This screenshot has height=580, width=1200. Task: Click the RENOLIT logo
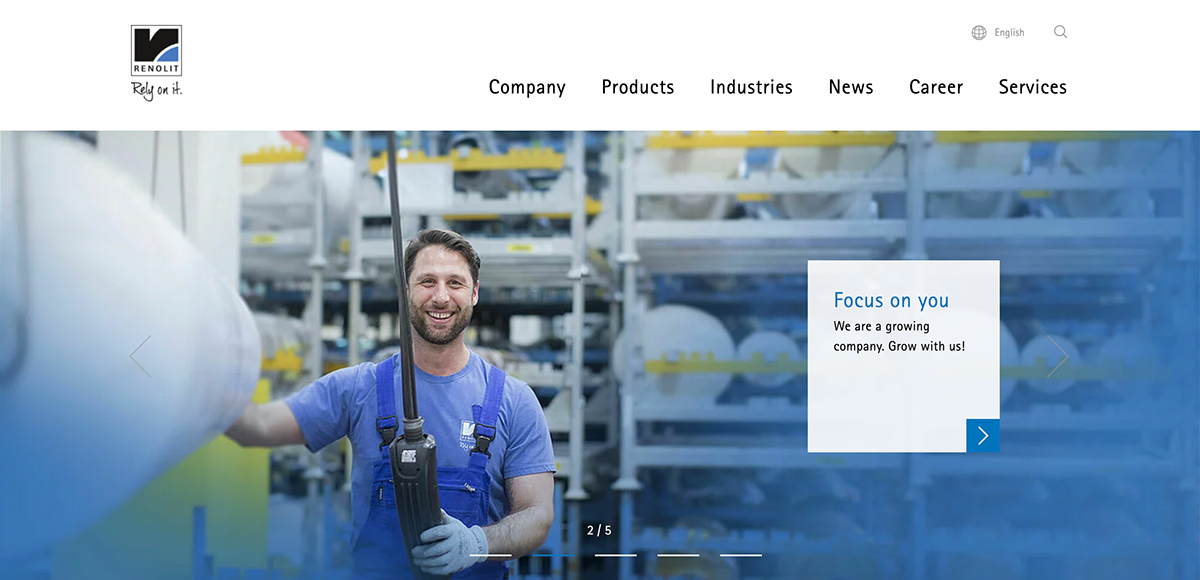pyautogui.click(x=156, y=51)
